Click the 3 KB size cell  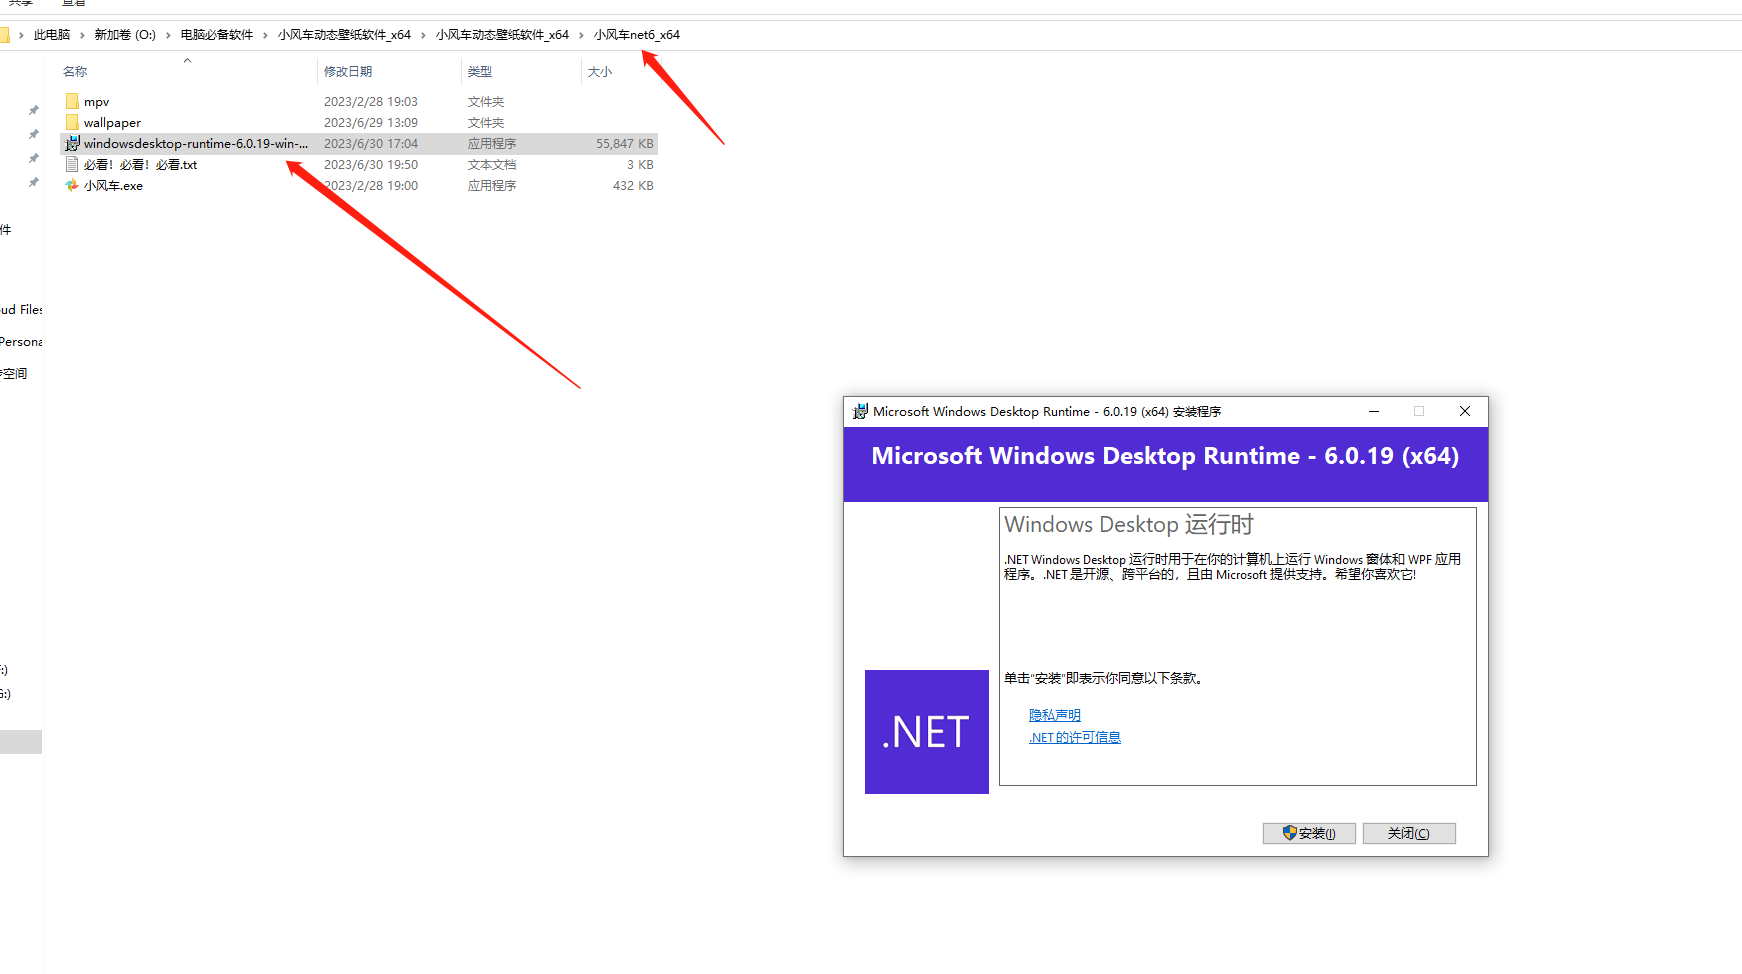click(640, 165)
